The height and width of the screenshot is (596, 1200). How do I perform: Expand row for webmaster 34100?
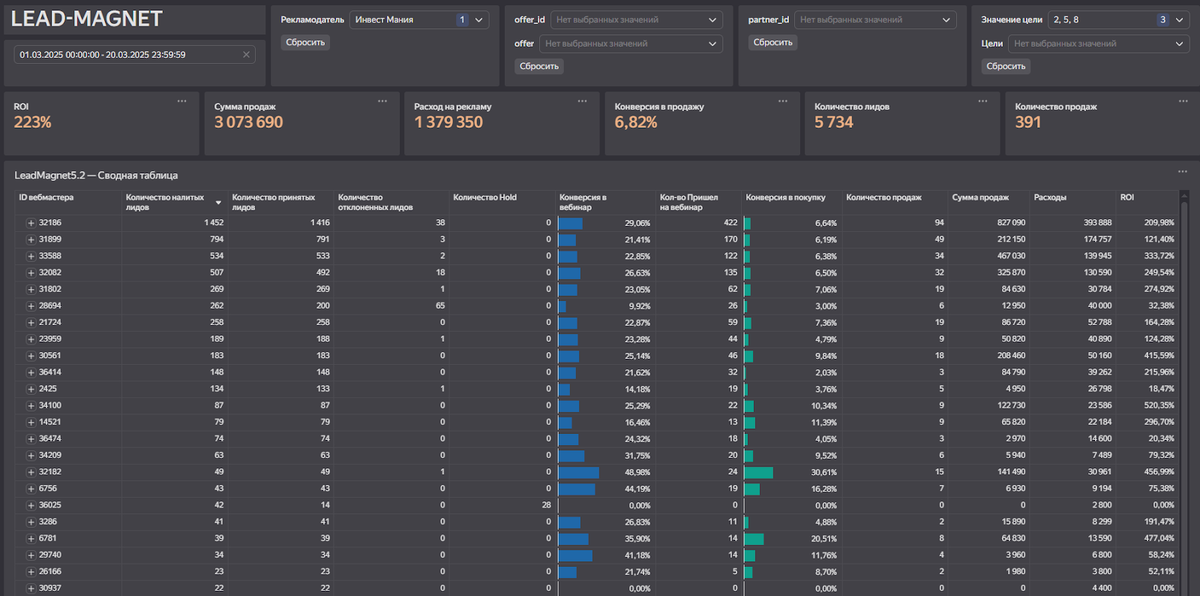30,405
